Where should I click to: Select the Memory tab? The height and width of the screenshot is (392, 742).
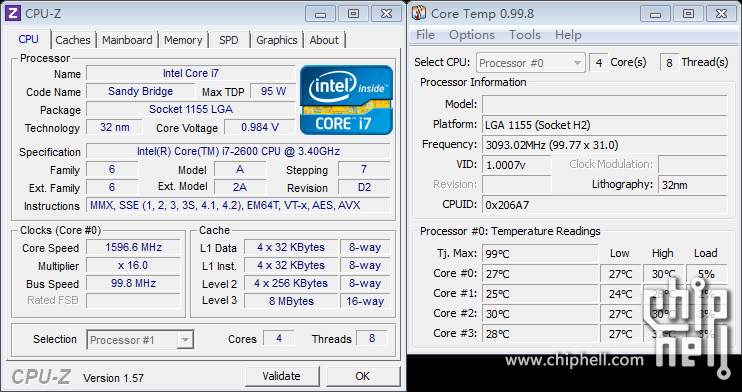click(x=183, y=40)
